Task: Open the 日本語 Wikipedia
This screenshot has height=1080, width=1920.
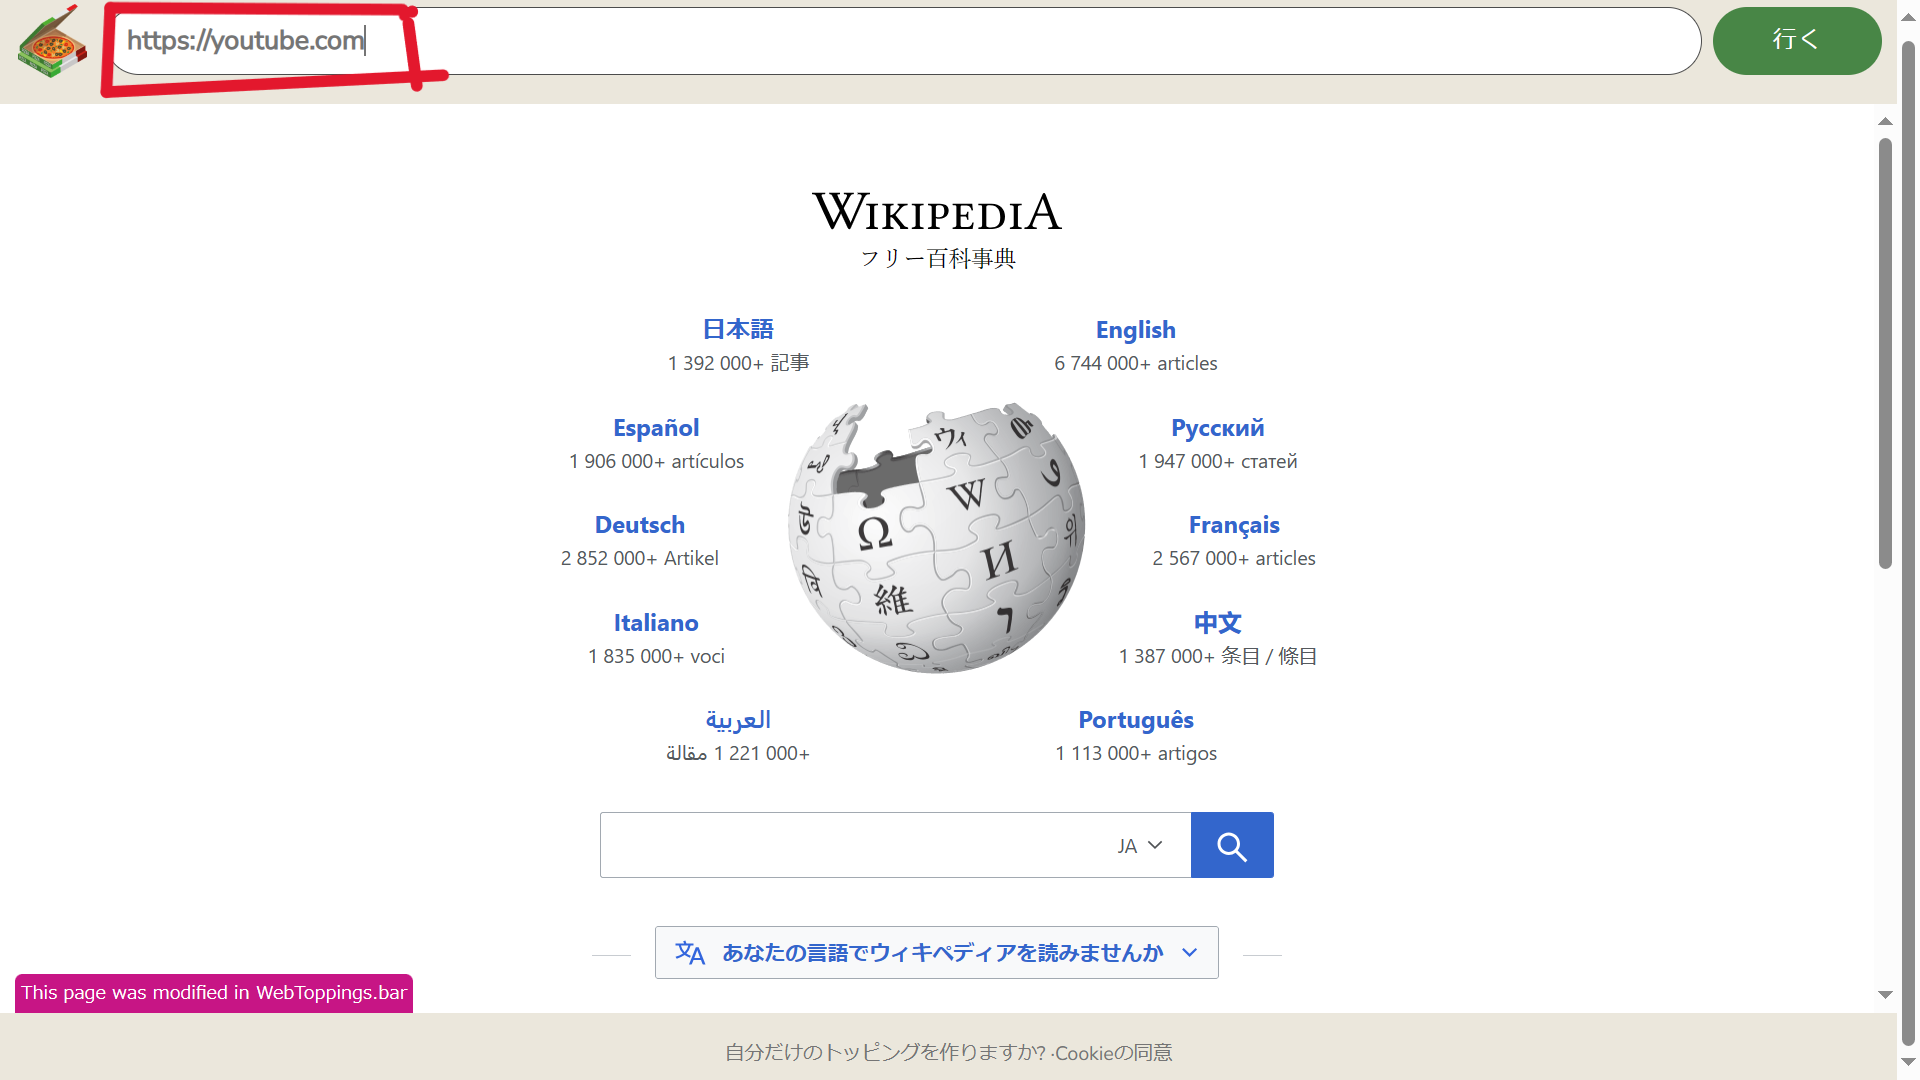Action: pos(737,329)
